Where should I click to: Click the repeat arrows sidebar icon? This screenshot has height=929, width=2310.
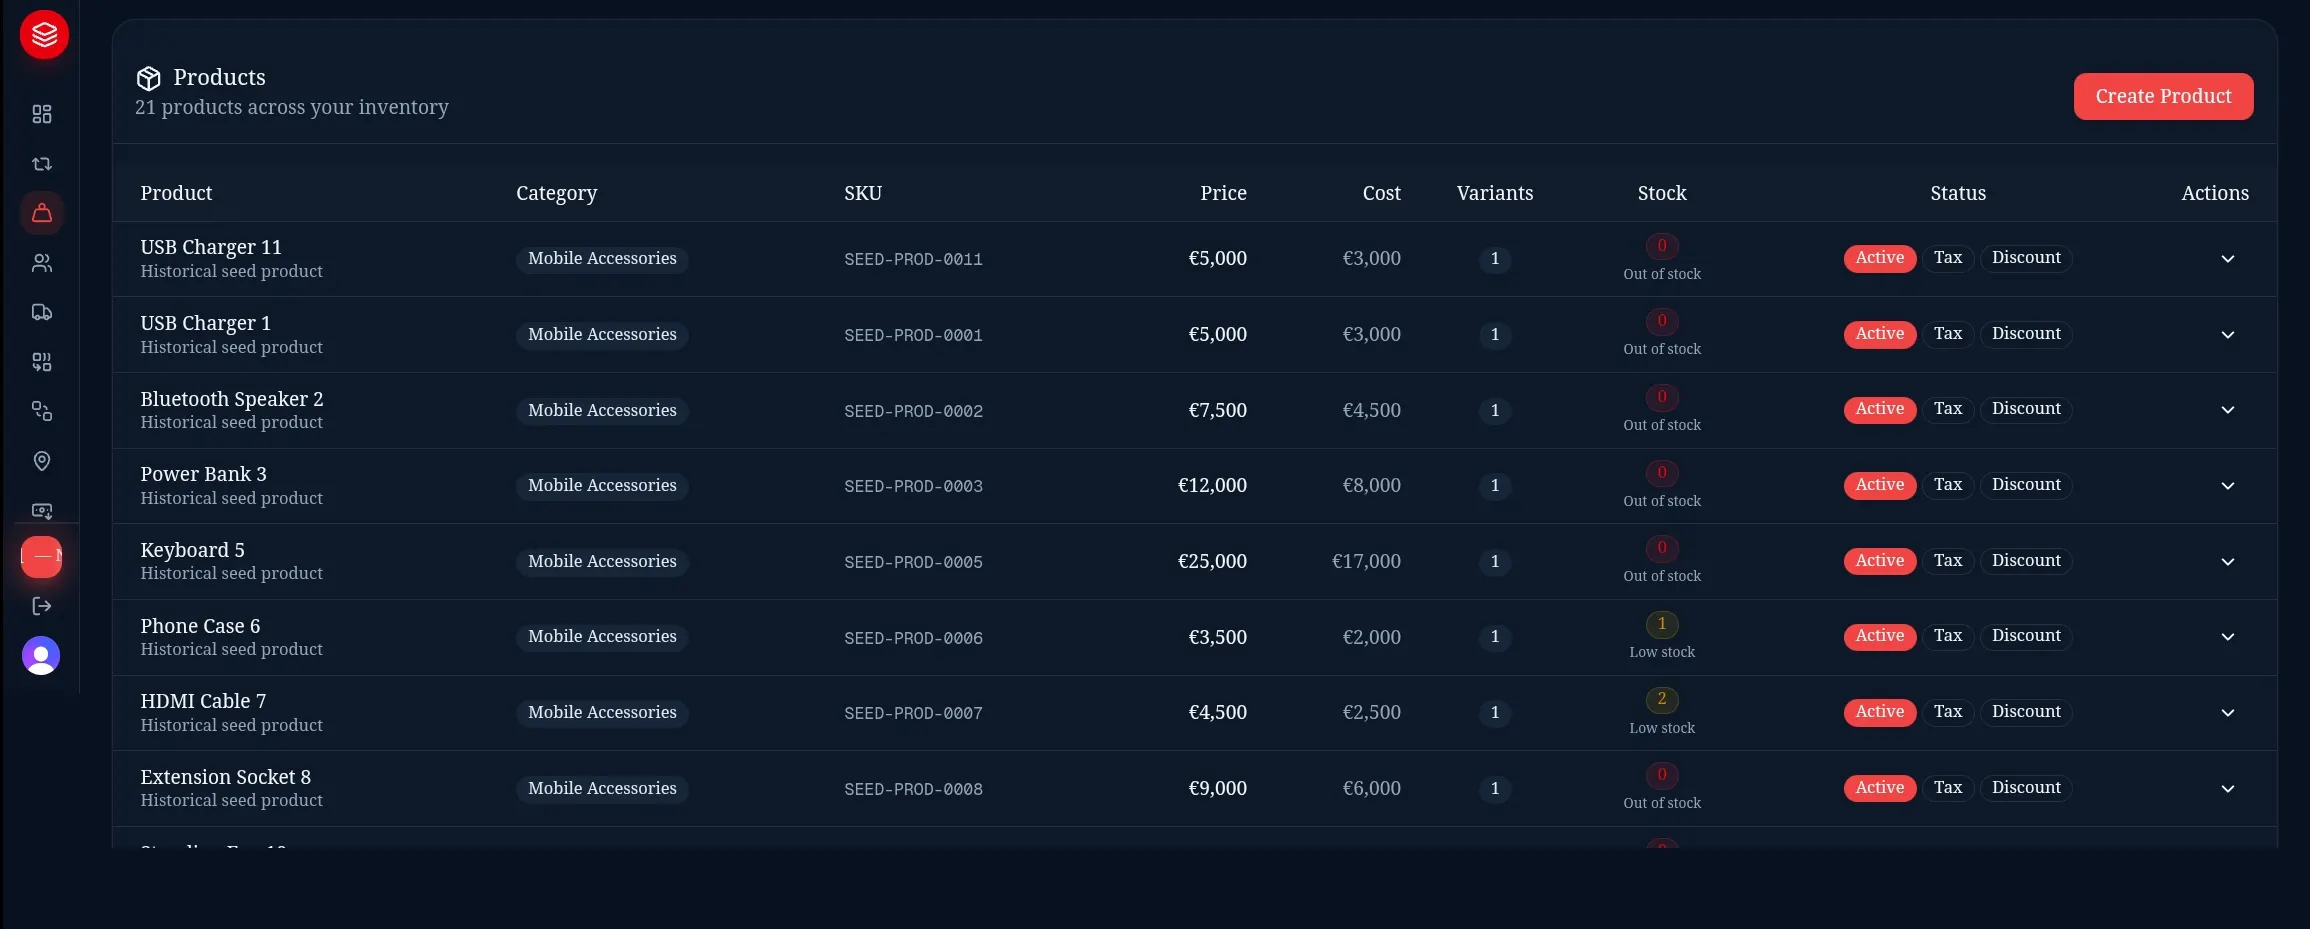pos(42,163)
